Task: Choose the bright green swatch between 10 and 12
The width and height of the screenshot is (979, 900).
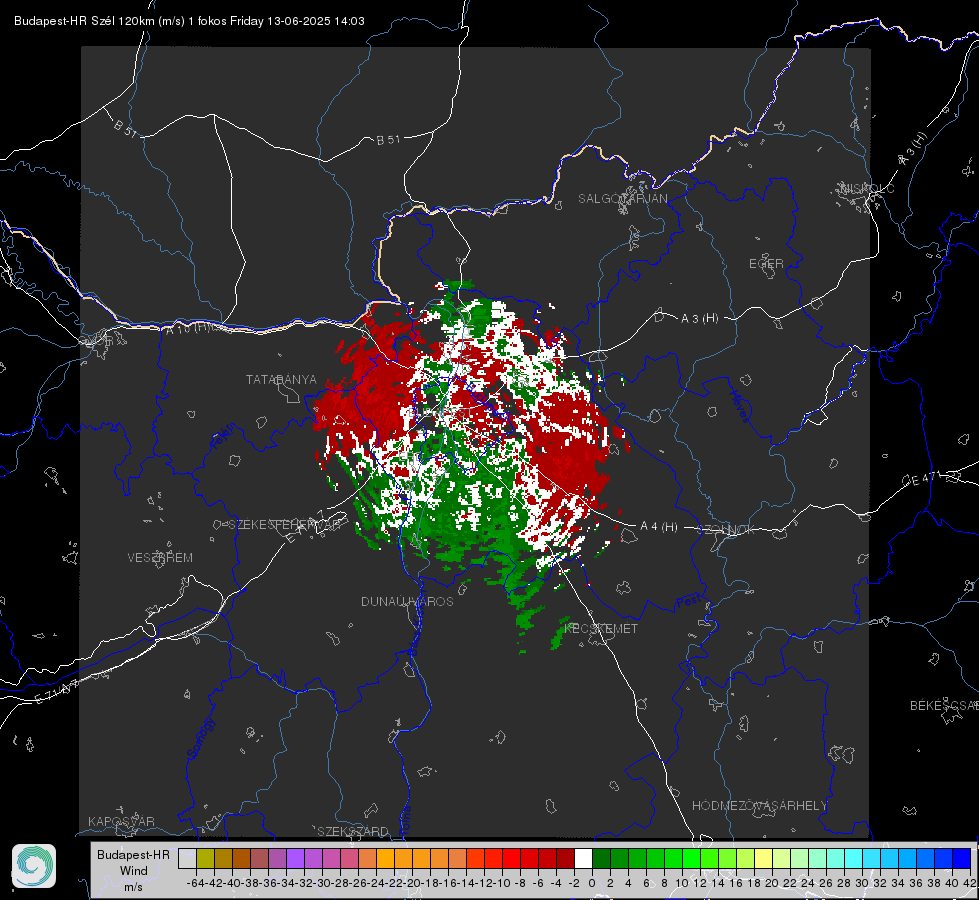Action: [691, 859]
